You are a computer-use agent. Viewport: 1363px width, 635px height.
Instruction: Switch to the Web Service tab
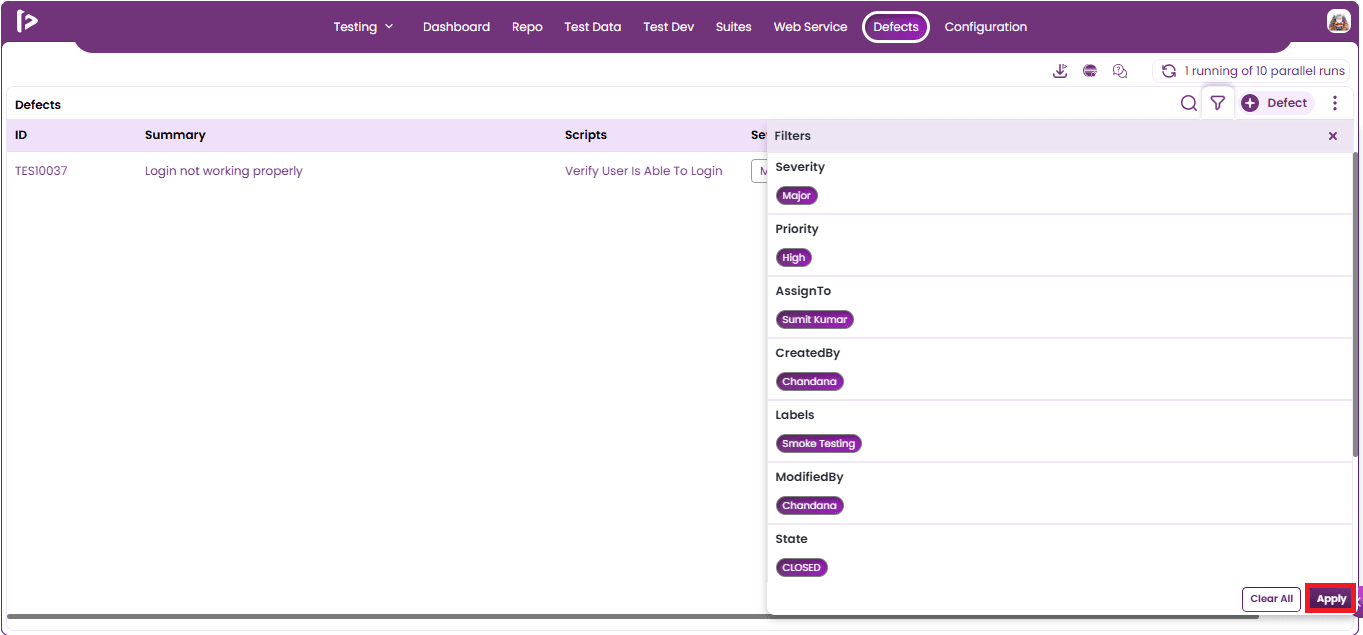pyautogui.click(x=810, y=27)
